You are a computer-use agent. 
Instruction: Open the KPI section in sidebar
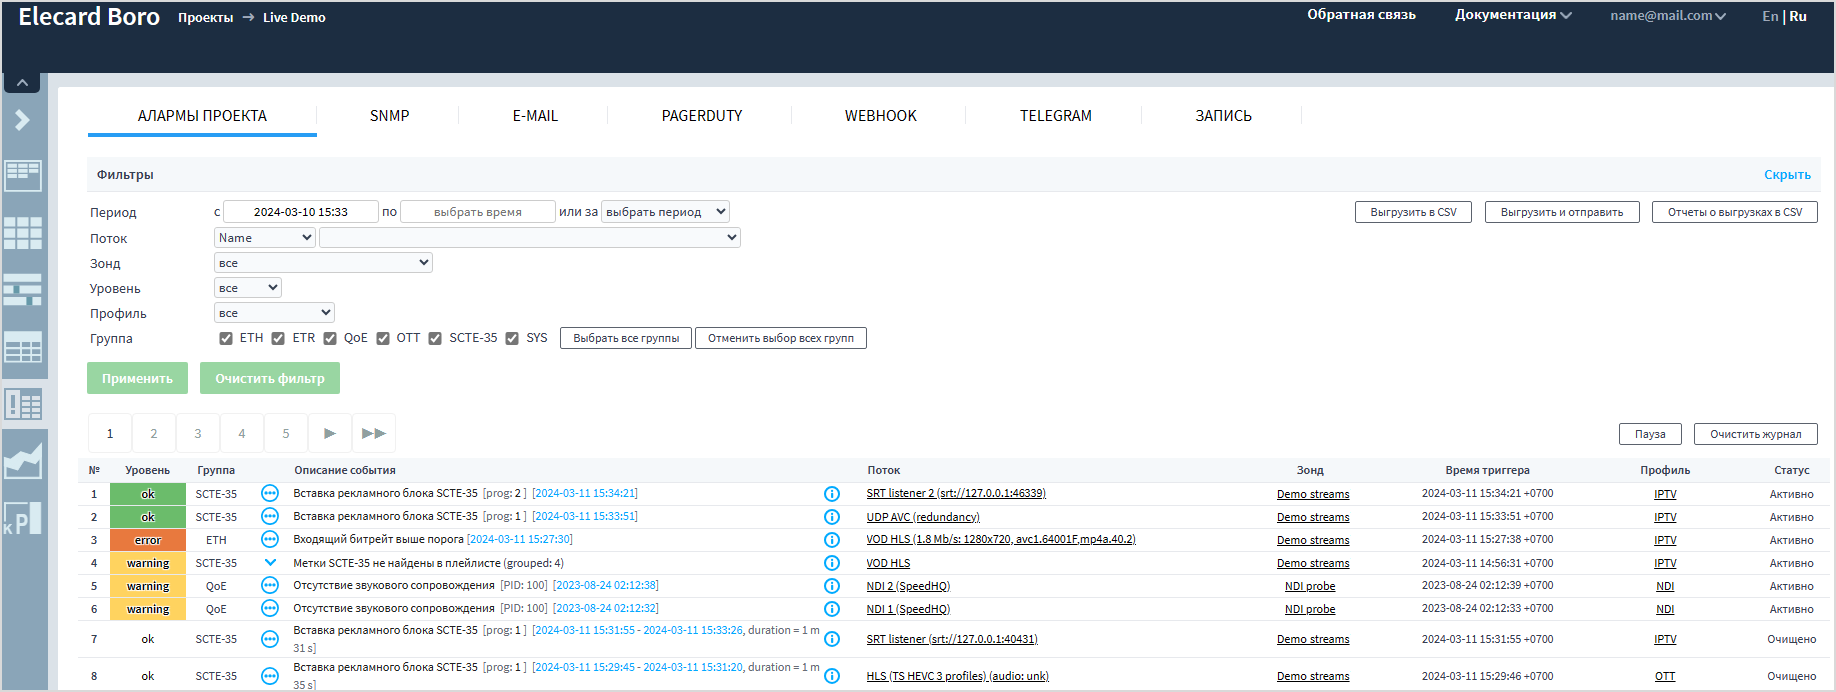click(22, 518)
